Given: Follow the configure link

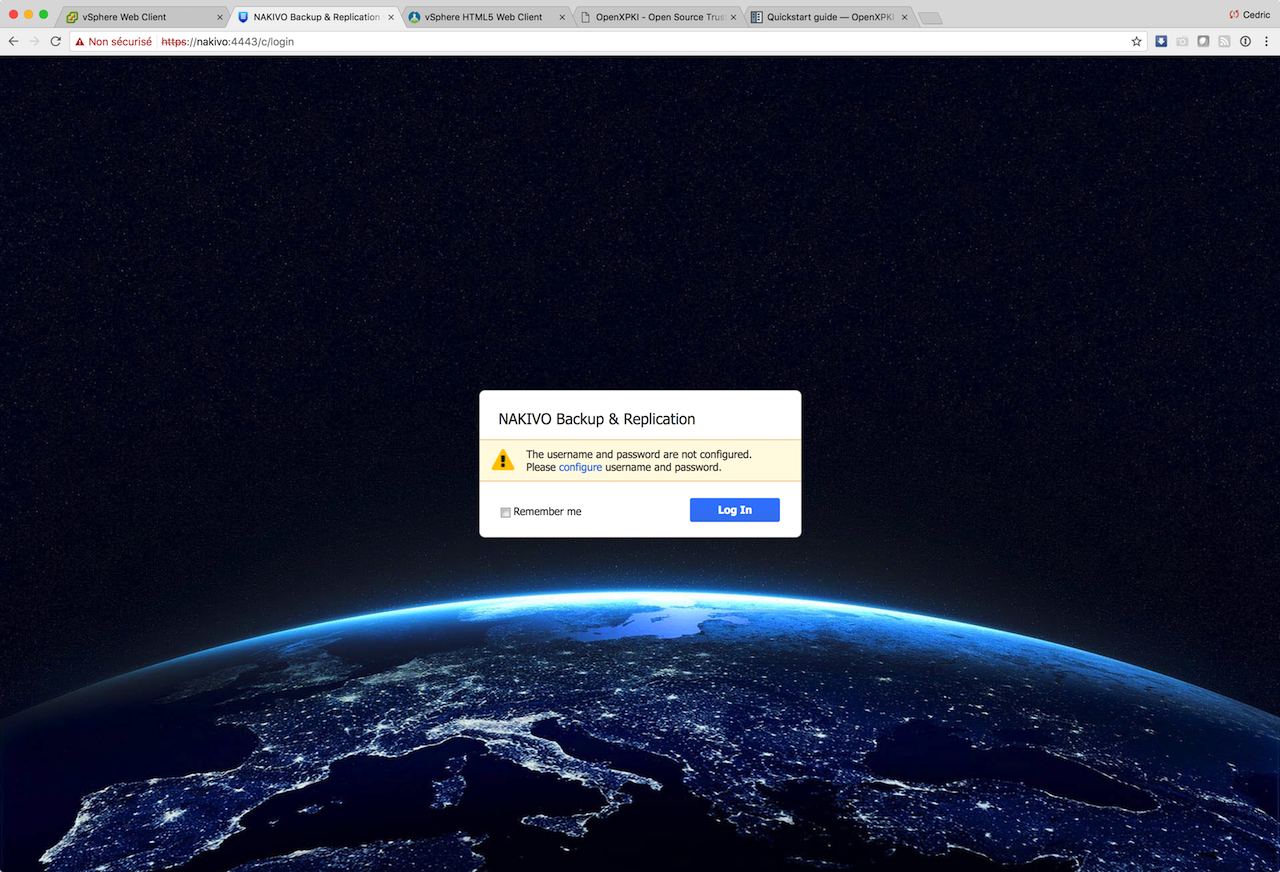Looking at the screenshot, I should coord(580,467).
